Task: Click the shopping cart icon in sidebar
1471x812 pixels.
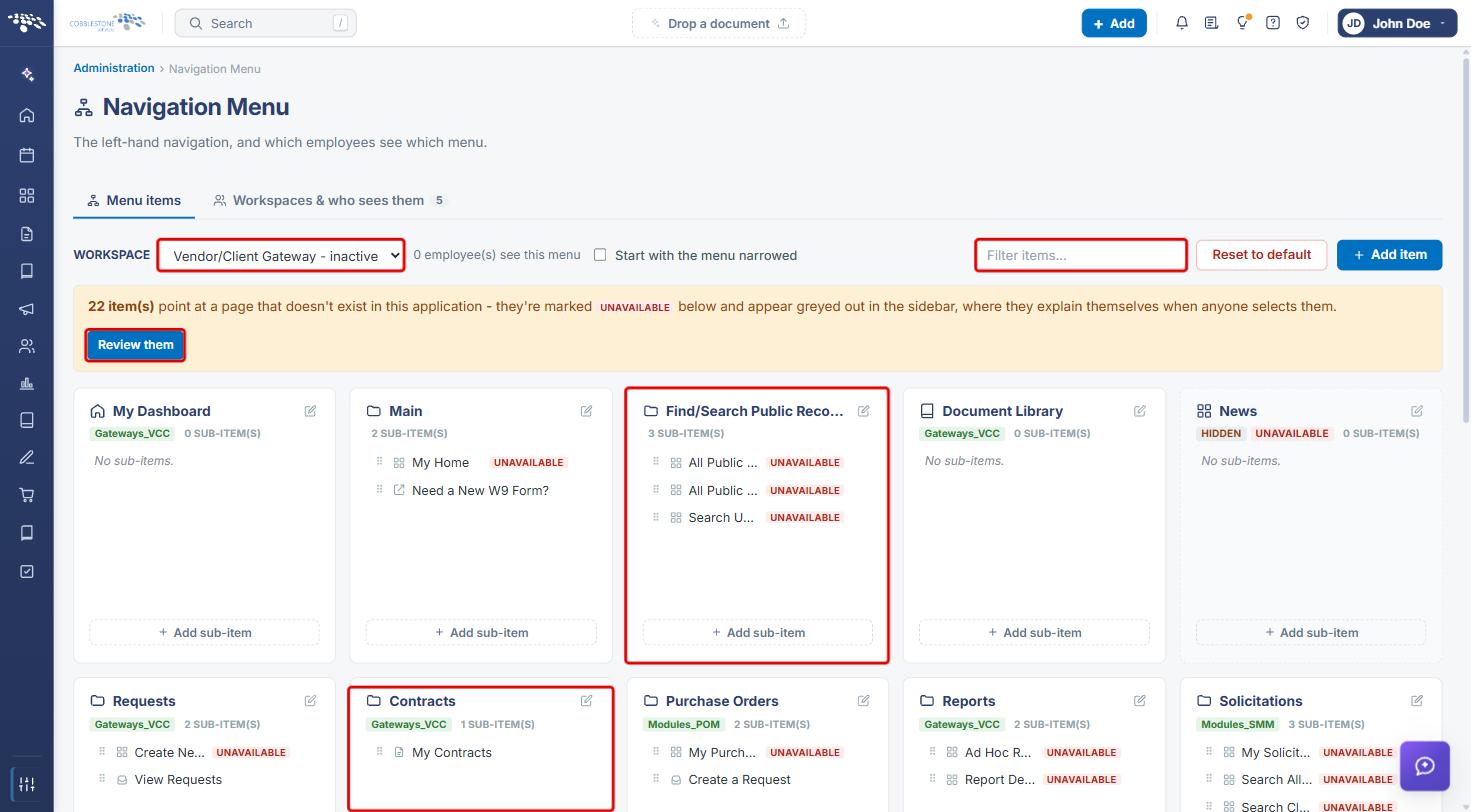Action: (x=27, y=495)
